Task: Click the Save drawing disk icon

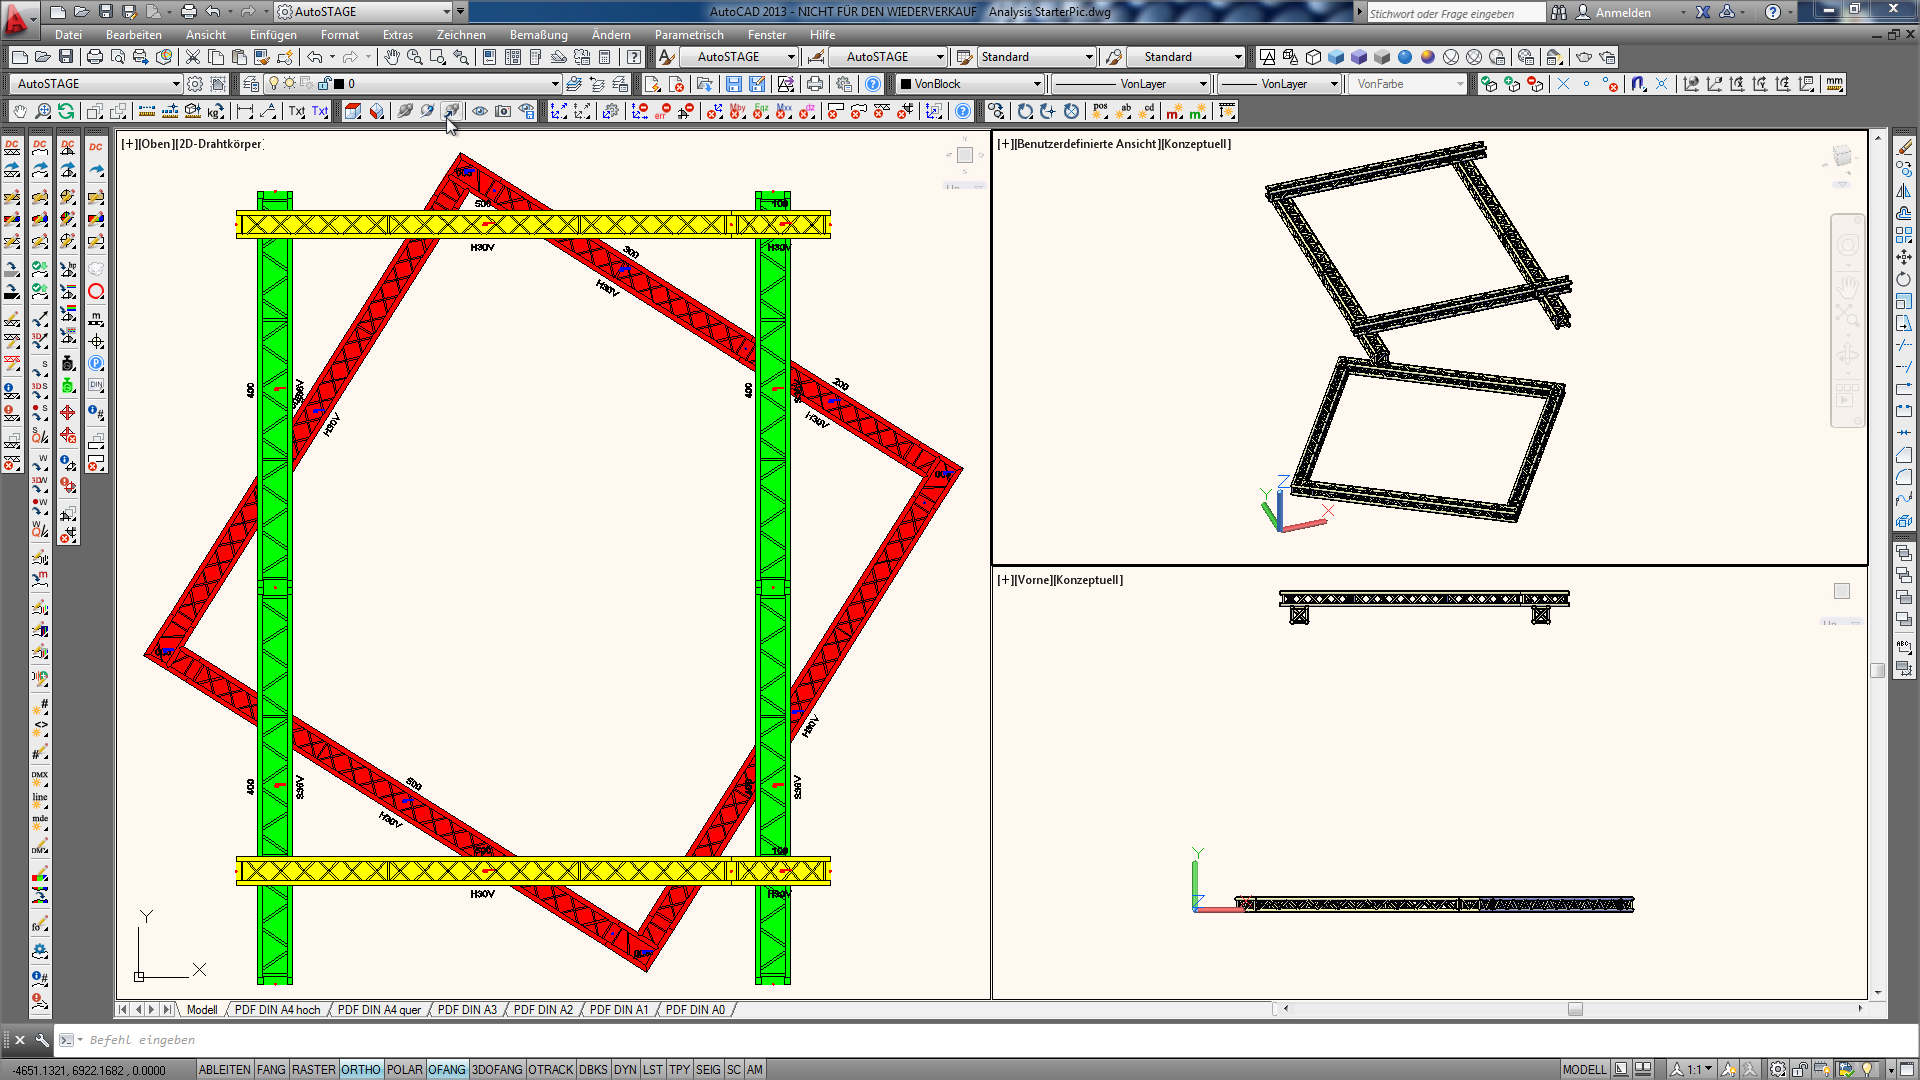Action: click(67, 57)
